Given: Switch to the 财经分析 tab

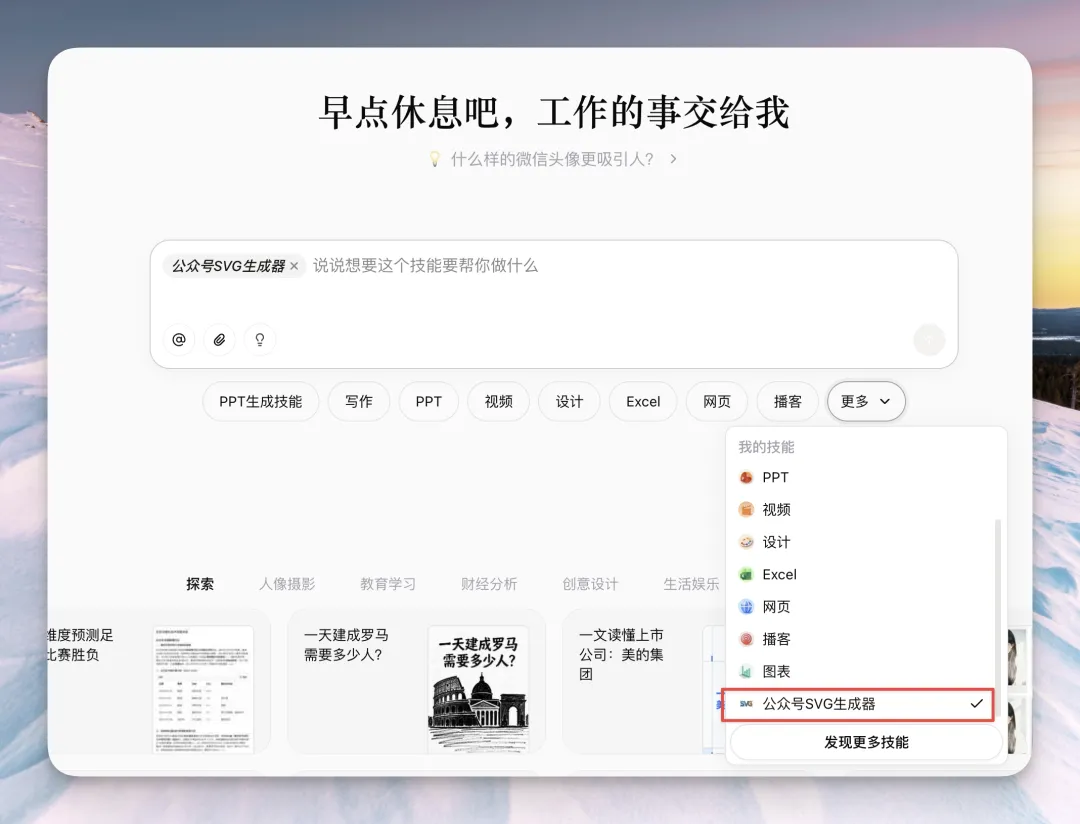Looking at the screenshot, I should click(488, 585).
